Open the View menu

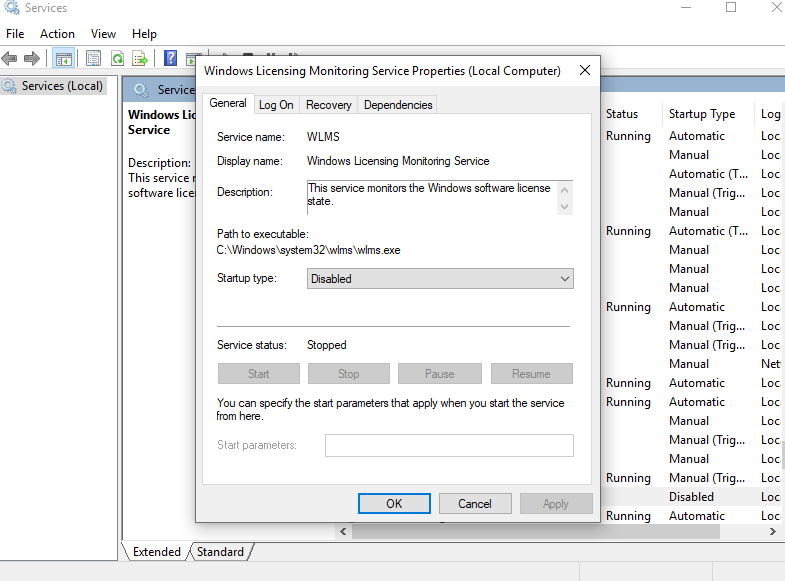(103, 34)
